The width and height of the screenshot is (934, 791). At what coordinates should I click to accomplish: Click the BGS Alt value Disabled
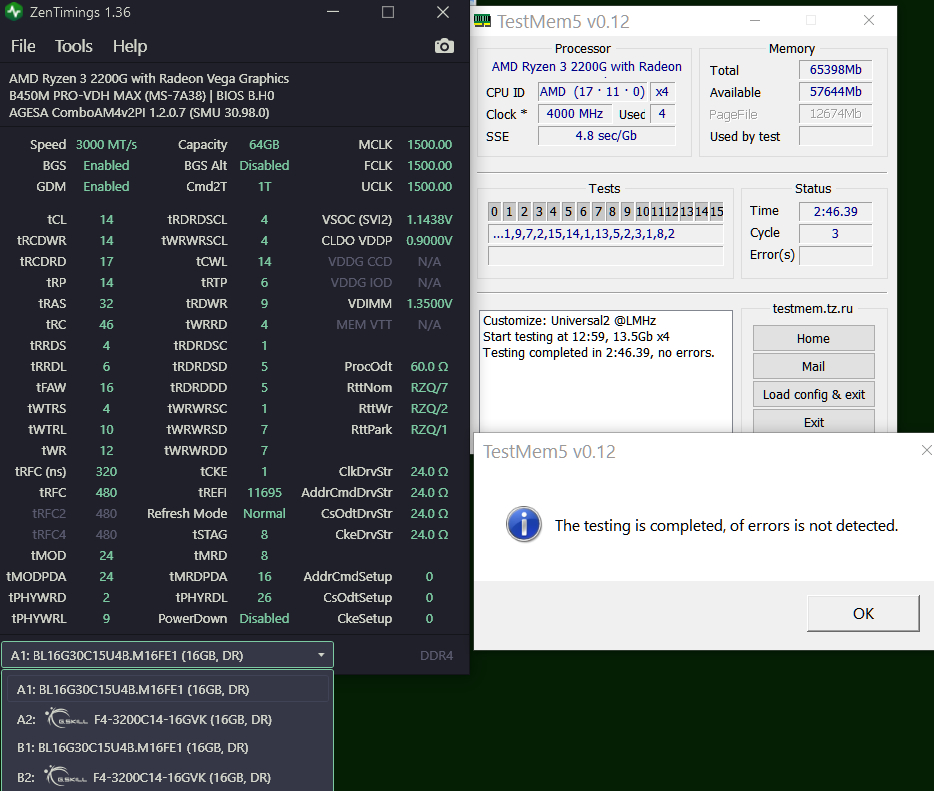click(x=264, y=166)
